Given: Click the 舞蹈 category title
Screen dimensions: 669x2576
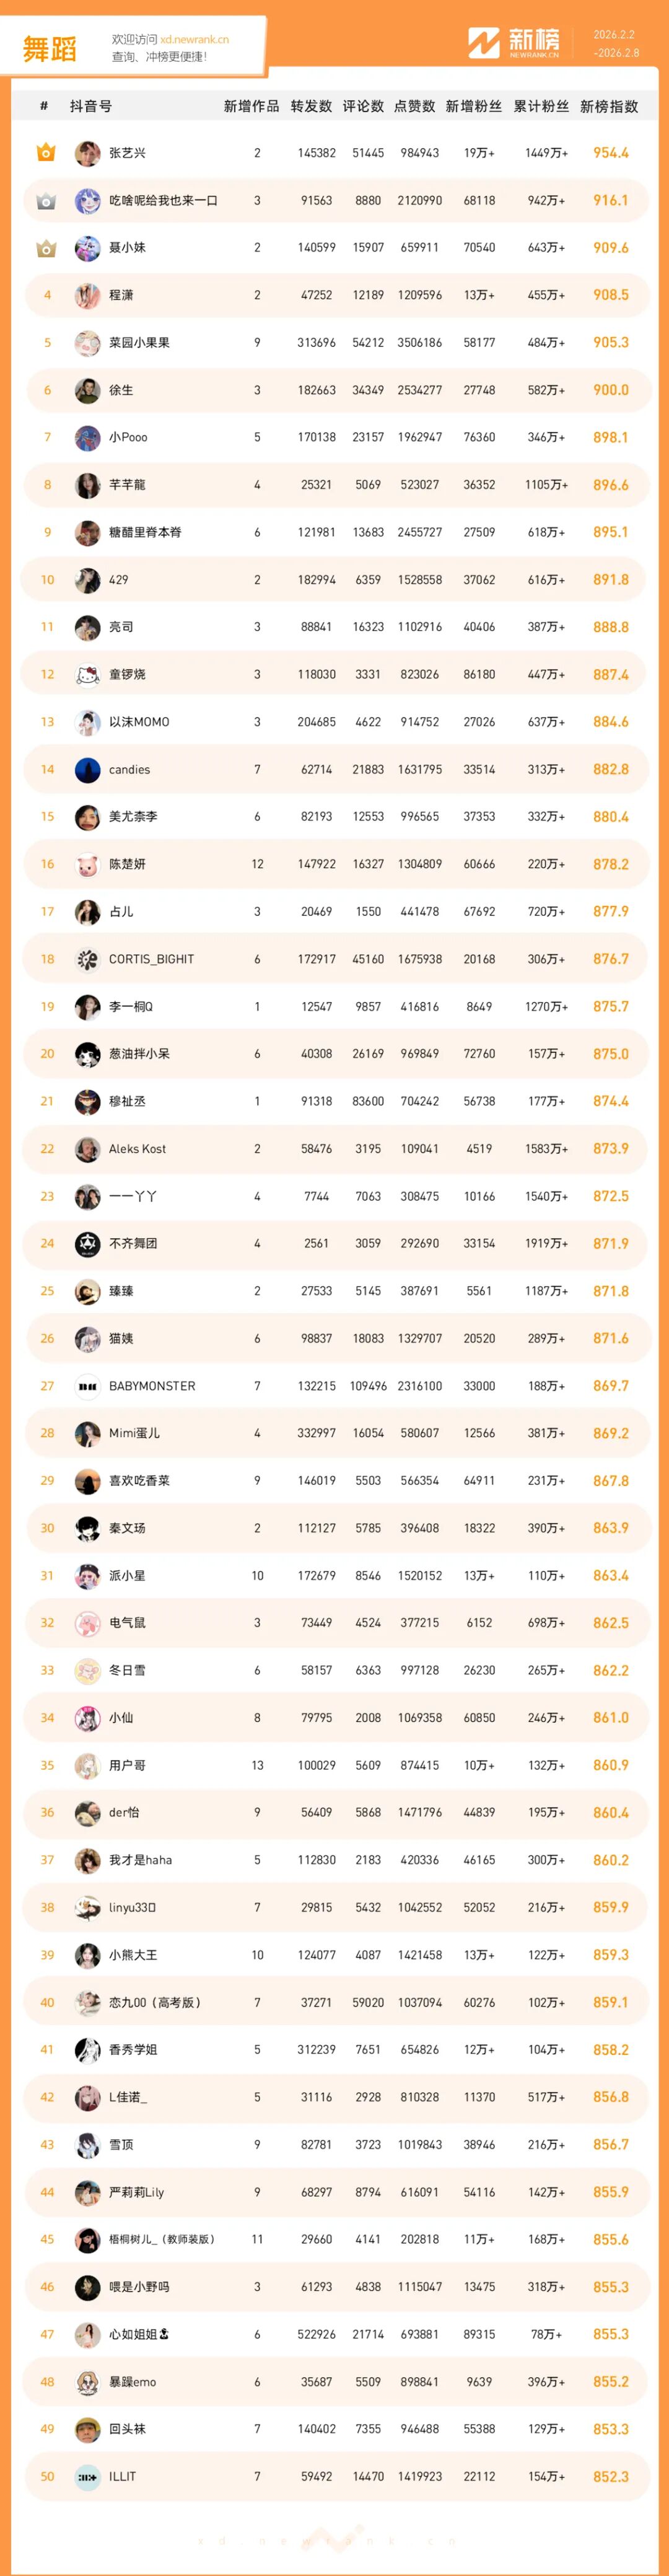Looking at the screenshot, I should coord(50,48).
